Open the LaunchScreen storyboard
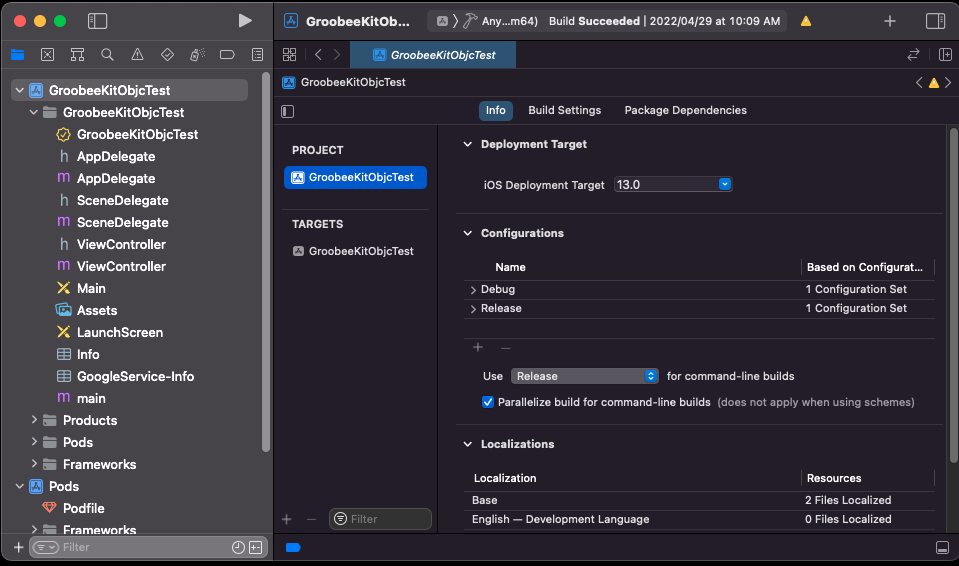The image size is (959, 566). coord(120,333)
